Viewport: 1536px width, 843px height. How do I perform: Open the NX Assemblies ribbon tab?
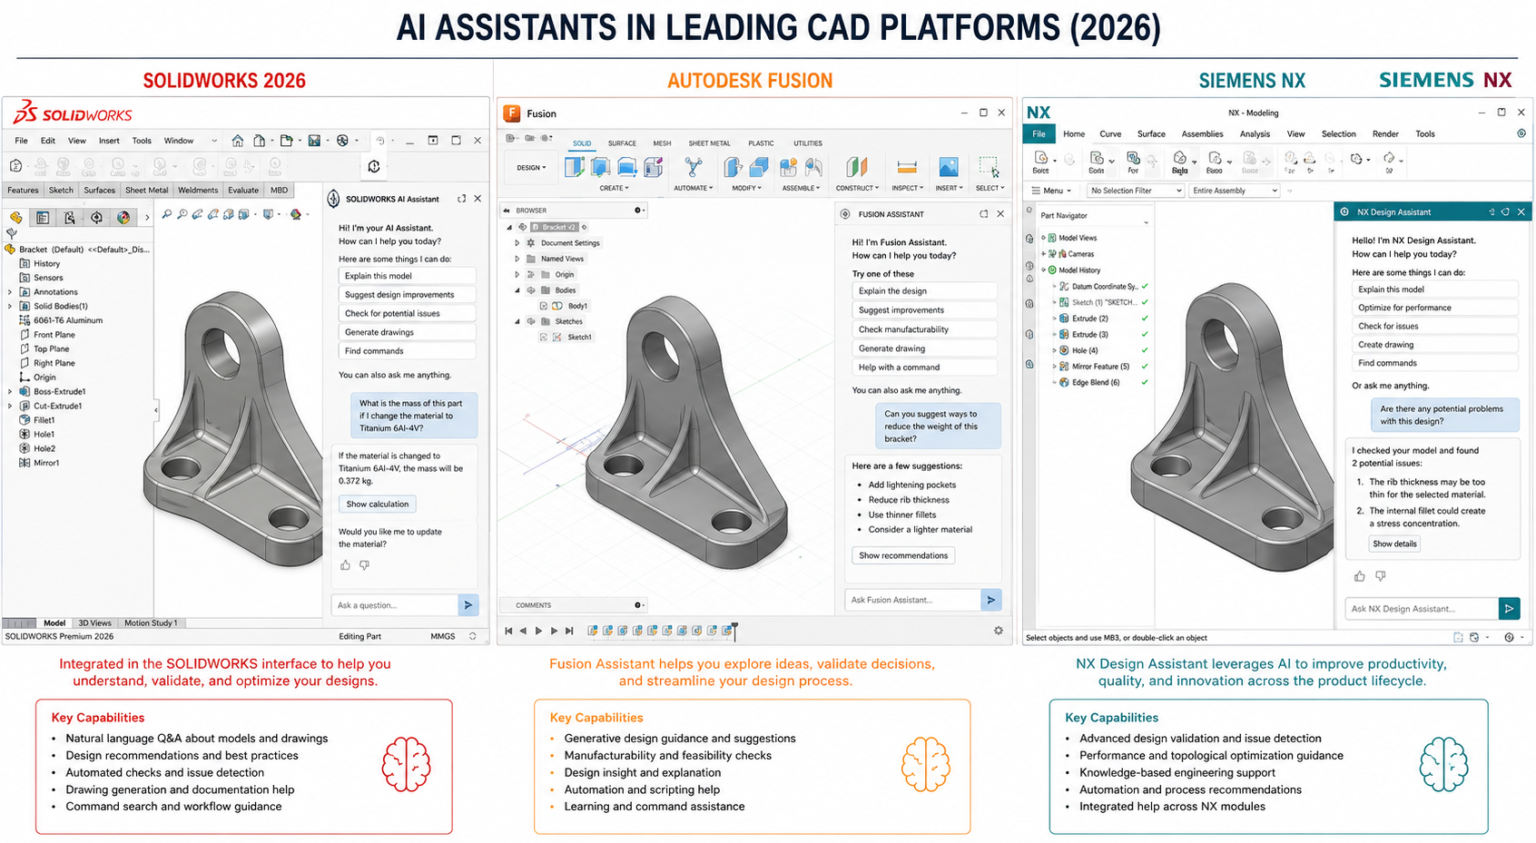[1202, 134]
